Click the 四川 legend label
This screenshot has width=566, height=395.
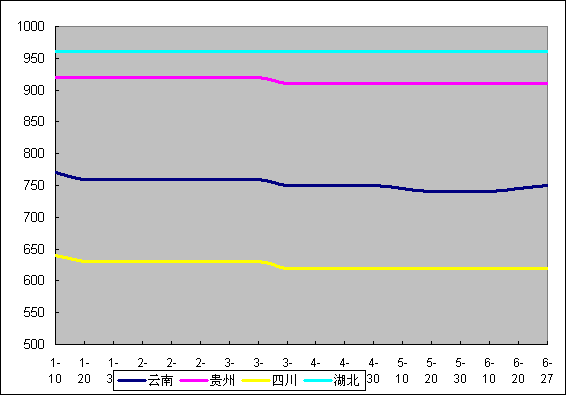(x=284, y=380)
